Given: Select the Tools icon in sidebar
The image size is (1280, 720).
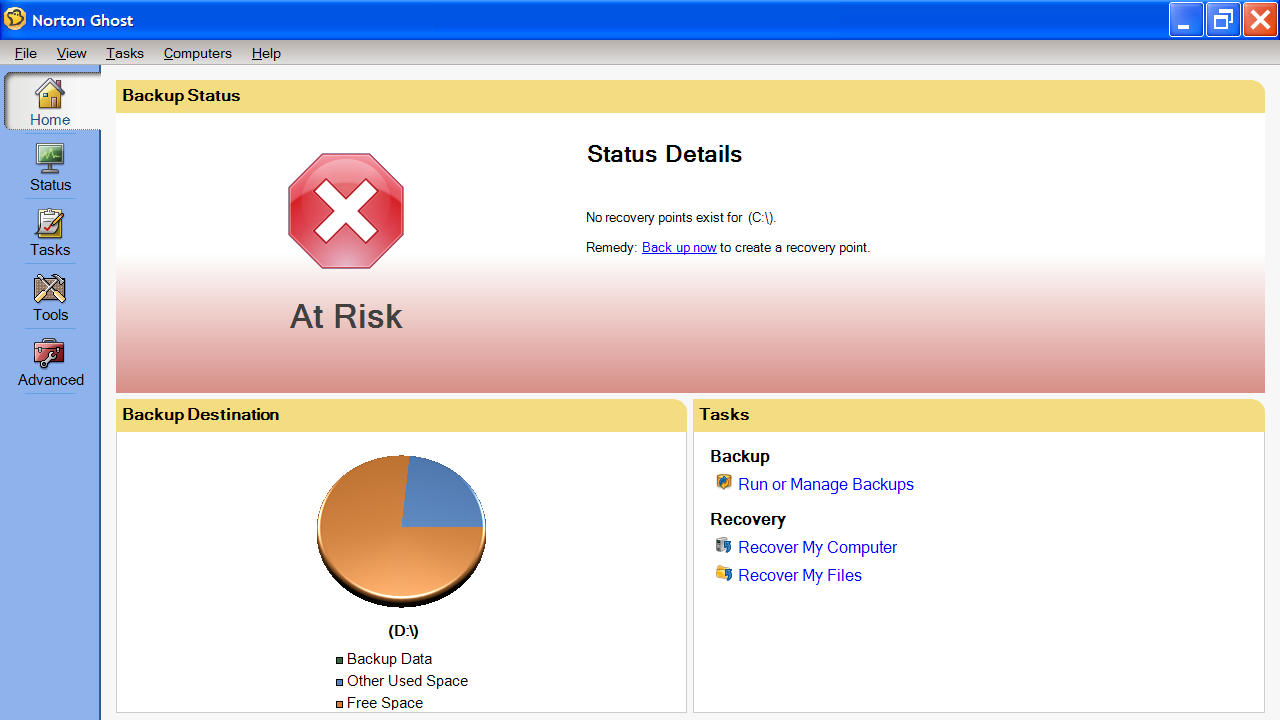Looking at the screenshot, I should (x=50, y=289).
